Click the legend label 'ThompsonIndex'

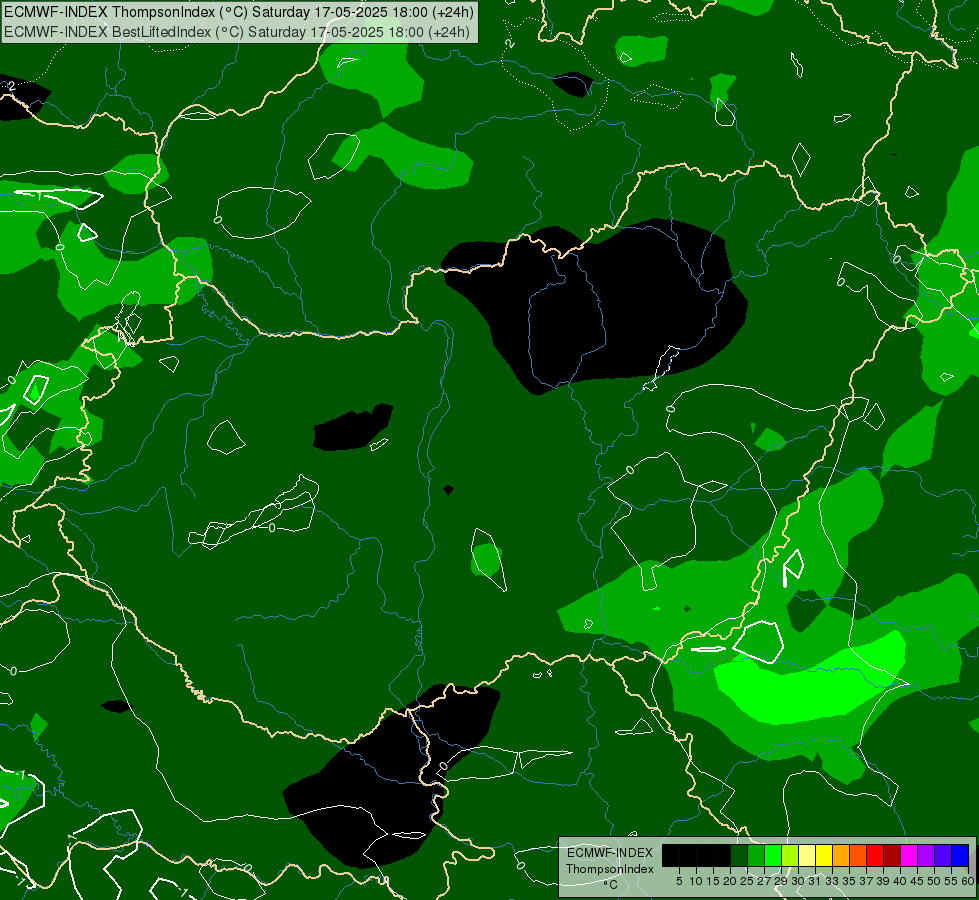click(x=610, y=869)
